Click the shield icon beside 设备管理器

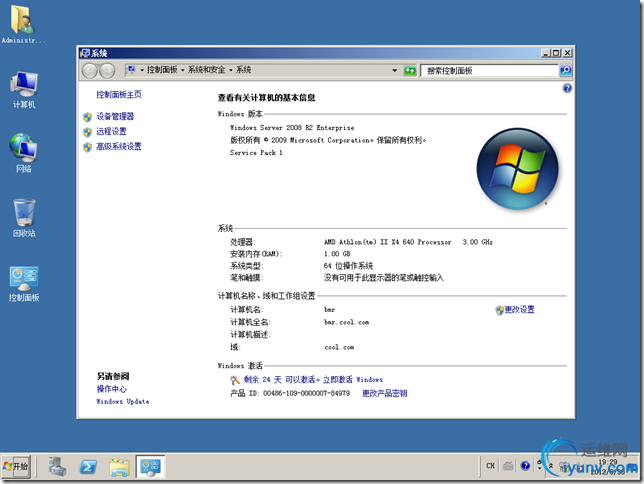tap(87, 117)
